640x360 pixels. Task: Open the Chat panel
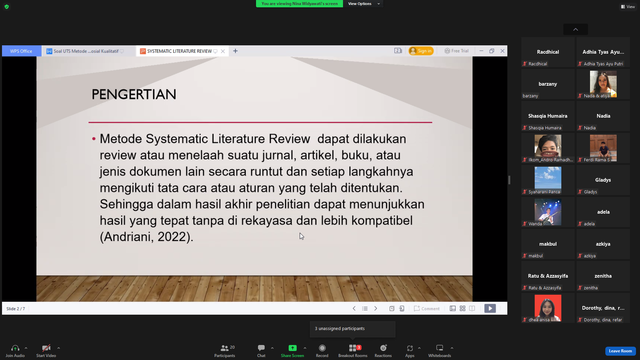261,350
